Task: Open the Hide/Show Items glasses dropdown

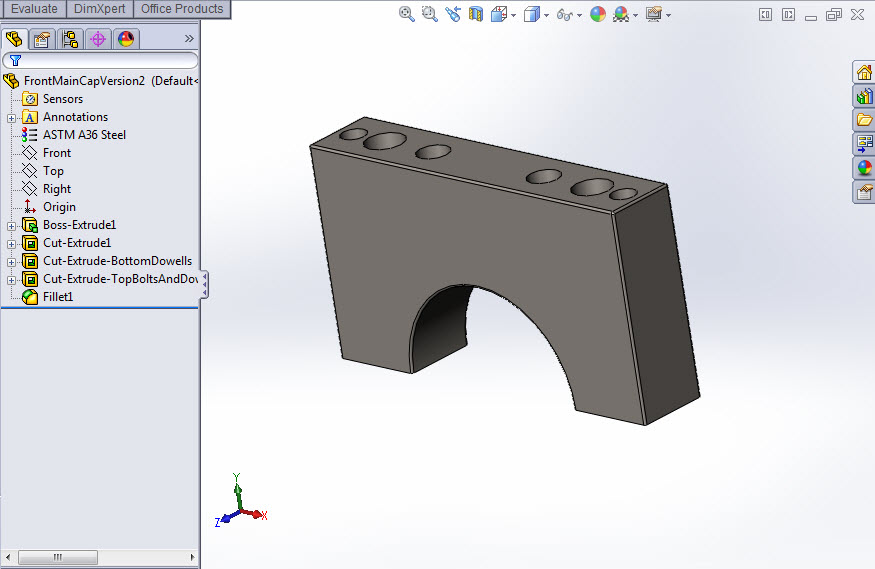Action: coord(580,15)
